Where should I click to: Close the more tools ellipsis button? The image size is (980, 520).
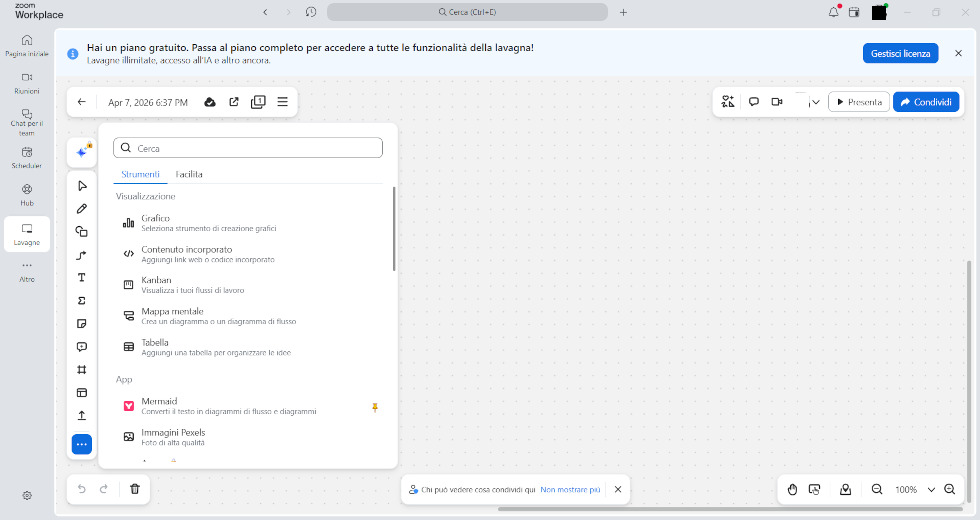(82, 444)
